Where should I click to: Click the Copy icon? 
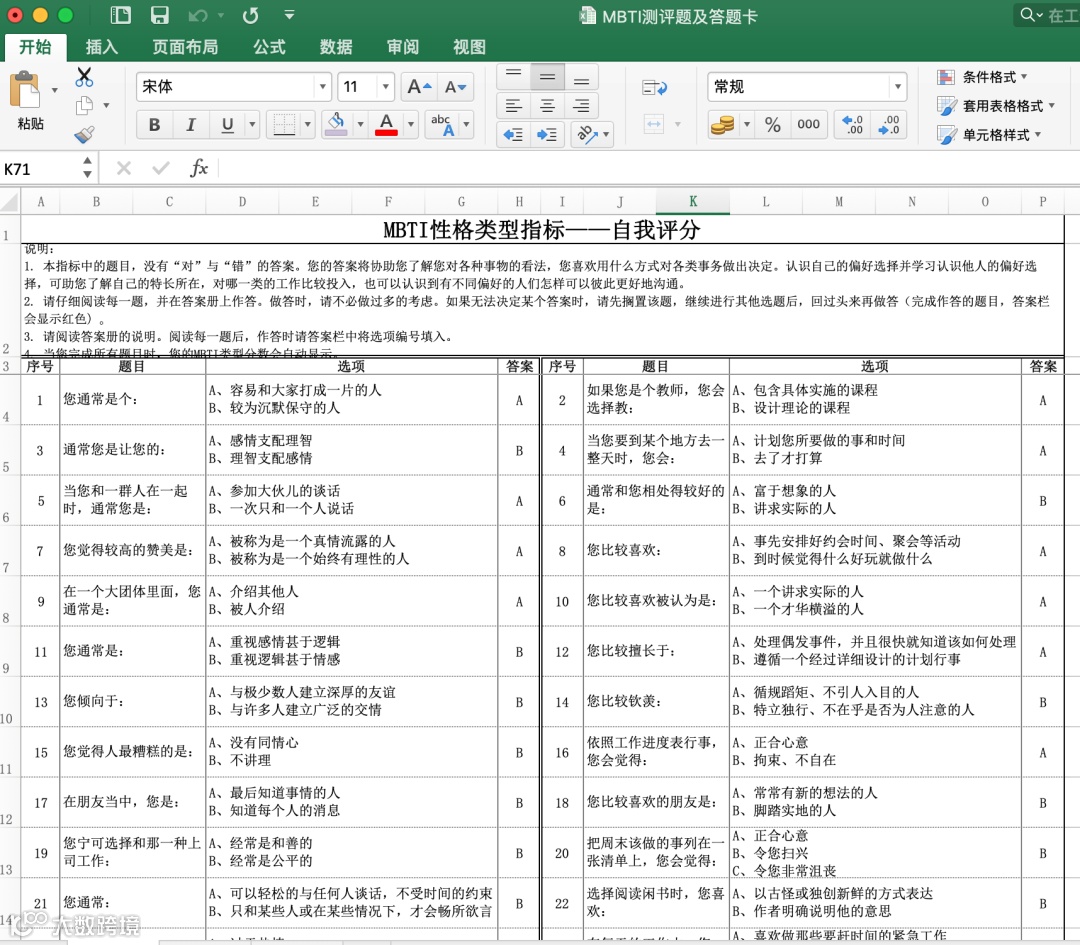[x=84, y=105]
